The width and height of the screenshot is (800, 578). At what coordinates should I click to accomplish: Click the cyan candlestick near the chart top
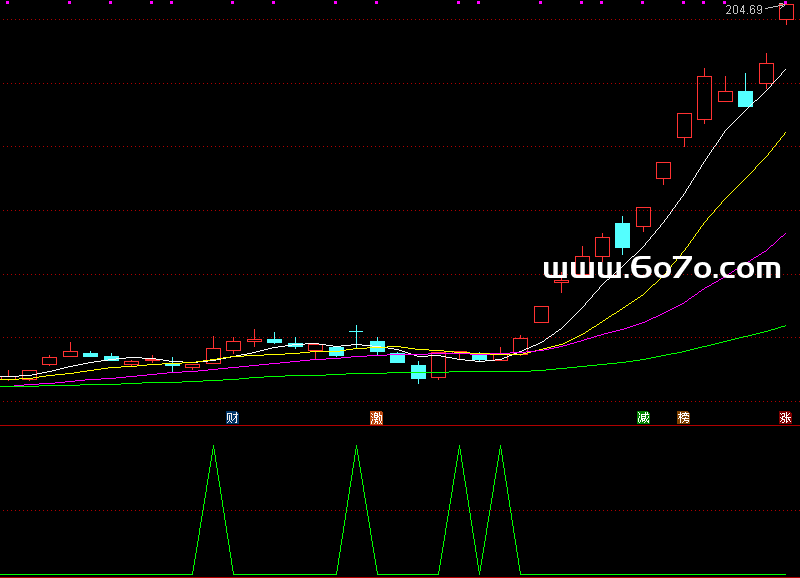click(745, 98)
